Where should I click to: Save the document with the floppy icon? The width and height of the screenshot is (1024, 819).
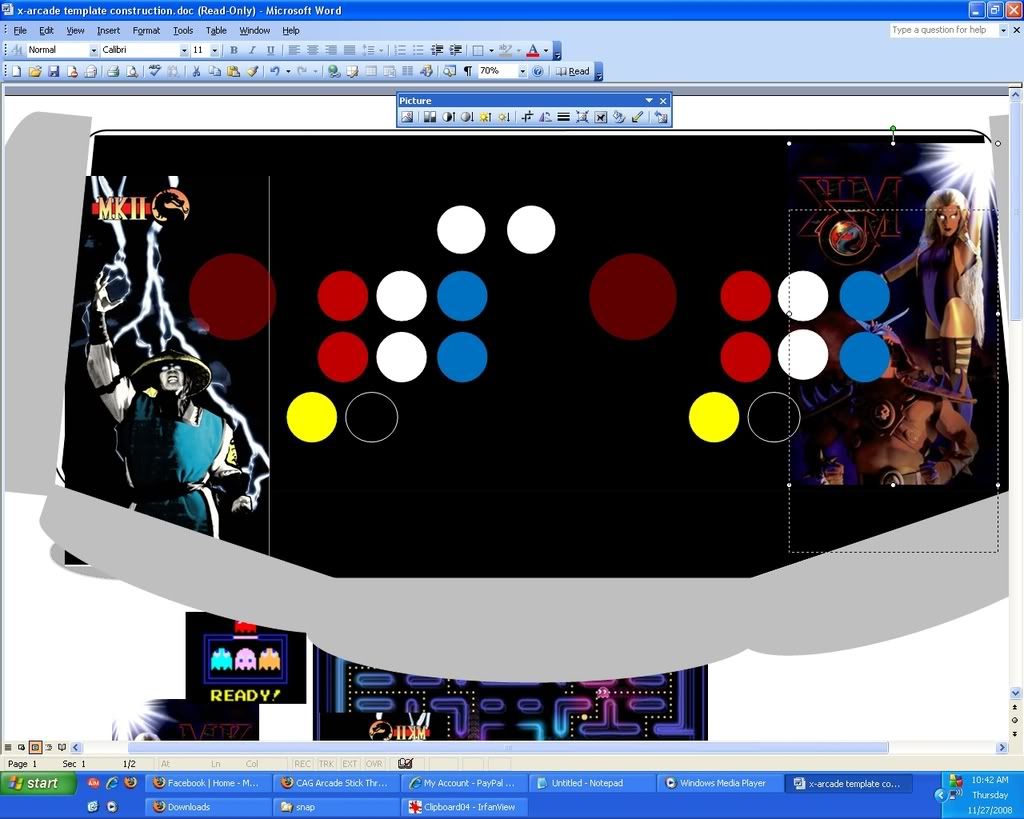(x=54, y=71)
